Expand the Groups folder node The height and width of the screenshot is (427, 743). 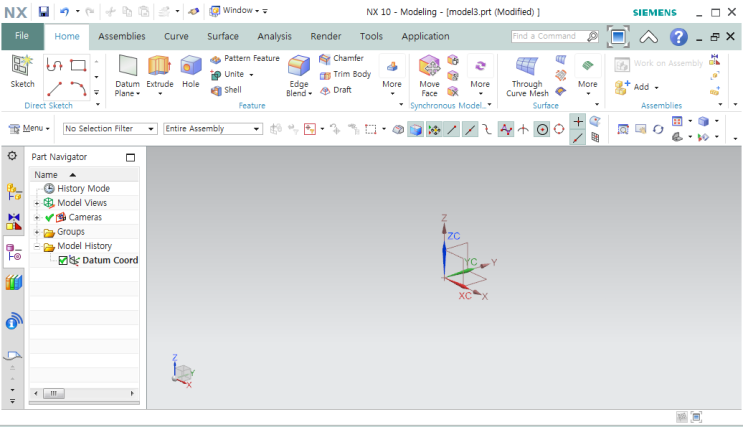(36, 232)
